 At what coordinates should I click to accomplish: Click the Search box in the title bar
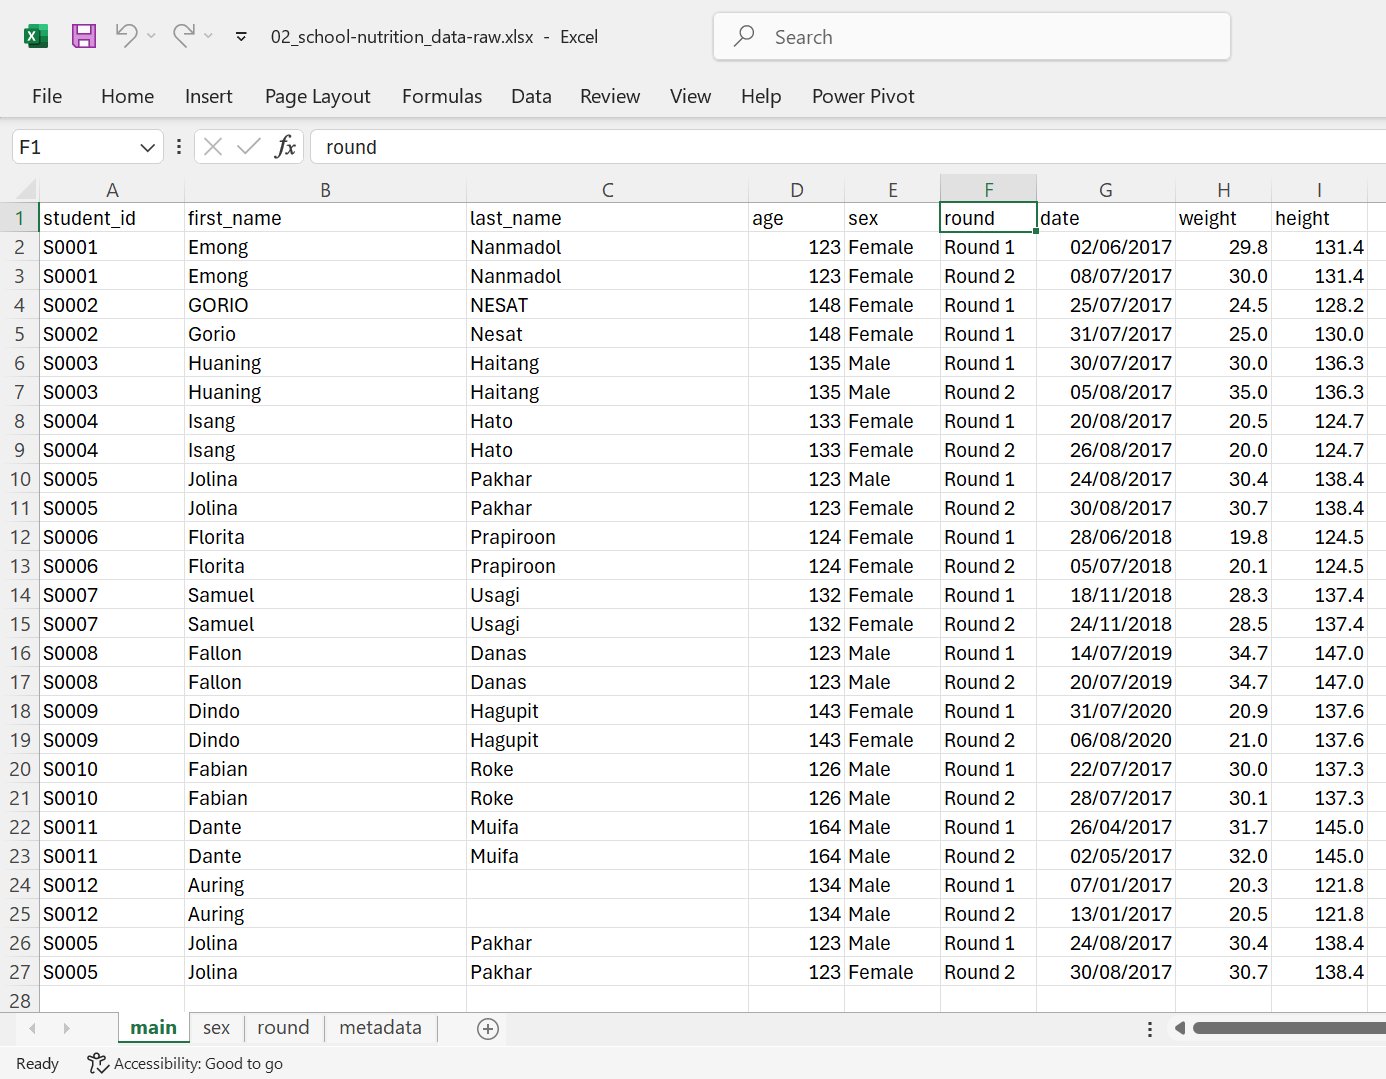point(971,37)
